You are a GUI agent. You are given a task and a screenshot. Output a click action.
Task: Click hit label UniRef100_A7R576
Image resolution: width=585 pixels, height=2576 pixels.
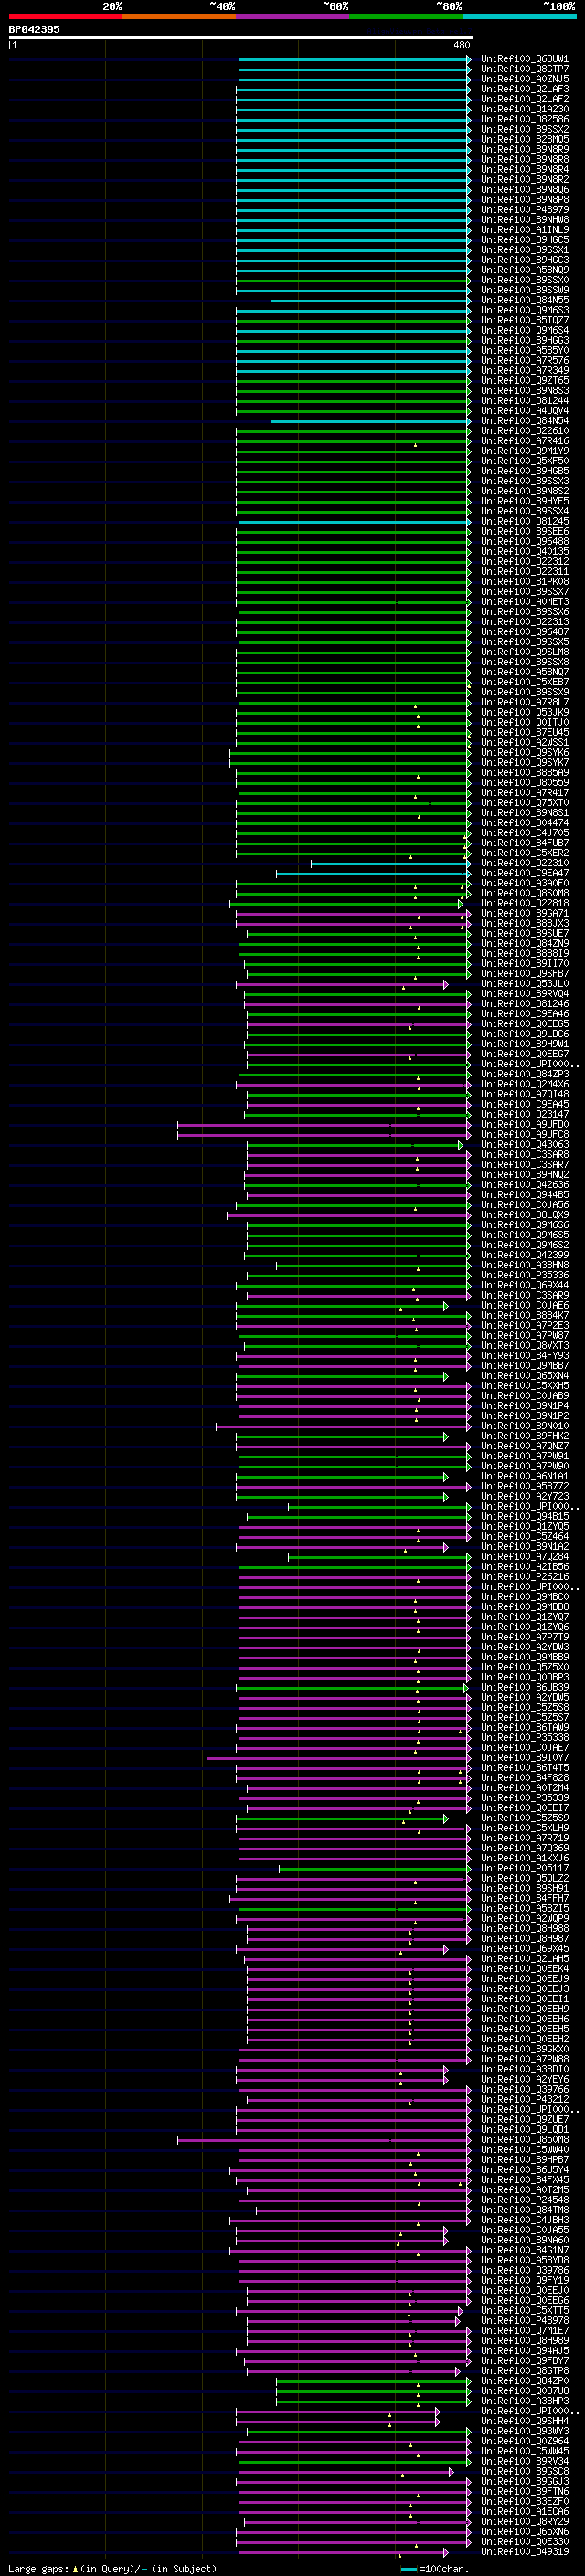tap(525, 361)
